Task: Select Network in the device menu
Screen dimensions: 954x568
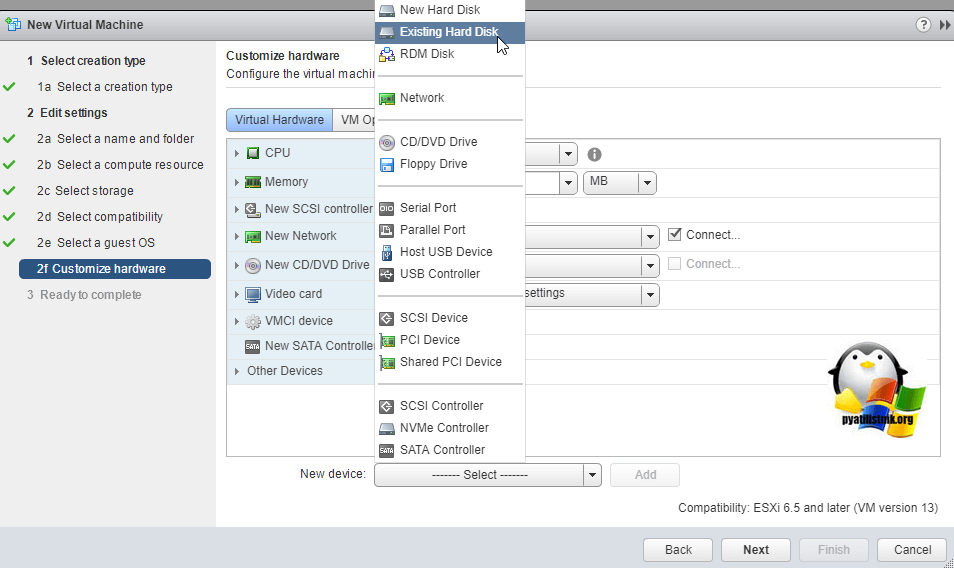Action: pyautogui.click(x=421, y=98)
